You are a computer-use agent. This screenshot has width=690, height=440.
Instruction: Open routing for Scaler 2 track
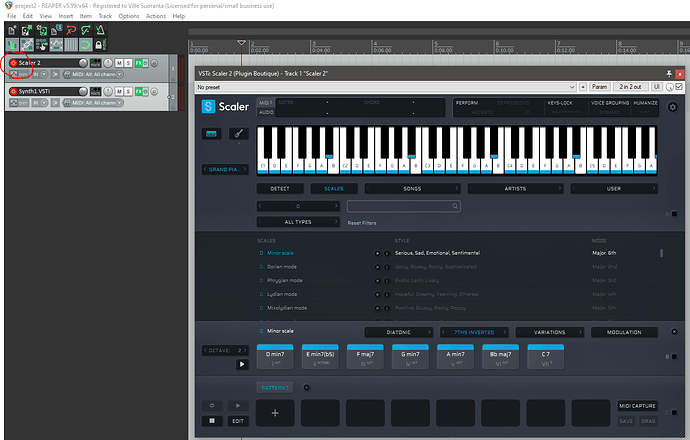click(95, 63)
